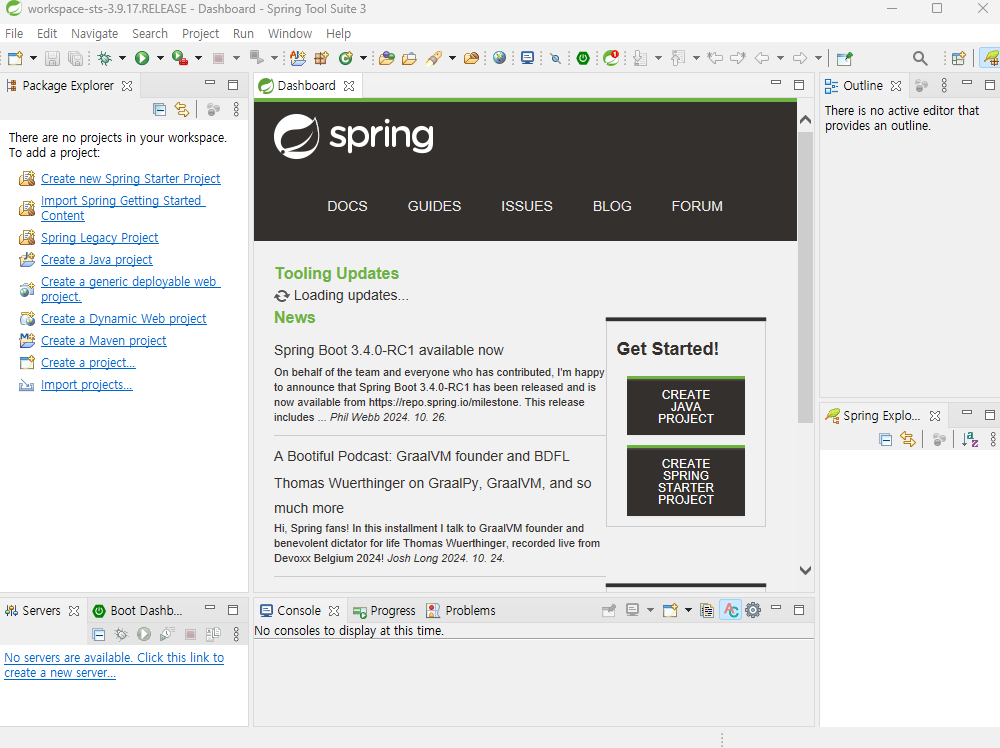Click DOCS in the Spring dashboard header
Screen dimensions: 1000x748
pyautogui.click(x=348, y=207)
